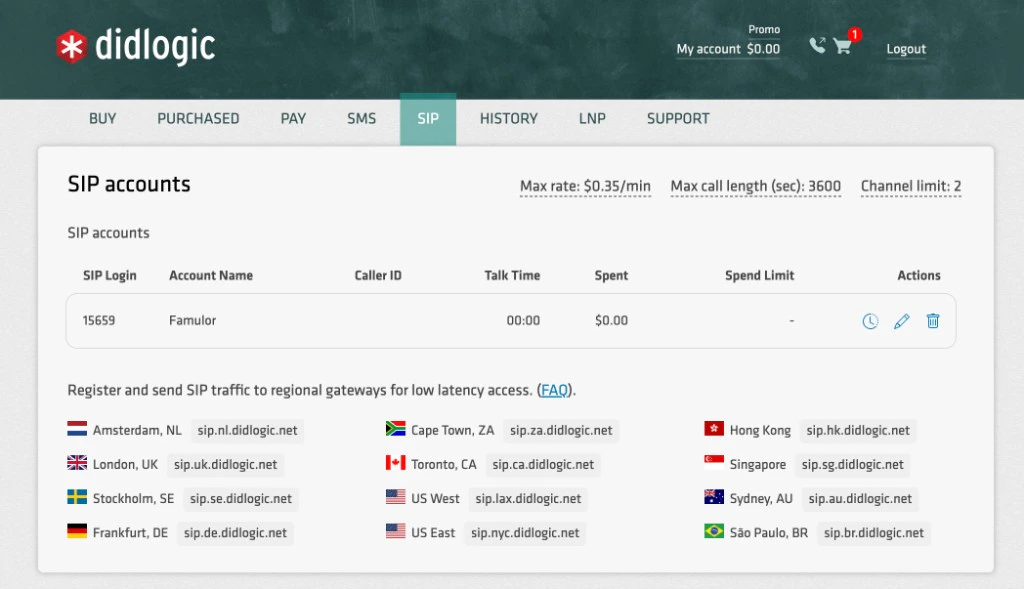Select the sip.nl.didlogic.net gateway address
Image resolution: width=1024 pixels, height=589 pixels.
click(x=248, y=430)
